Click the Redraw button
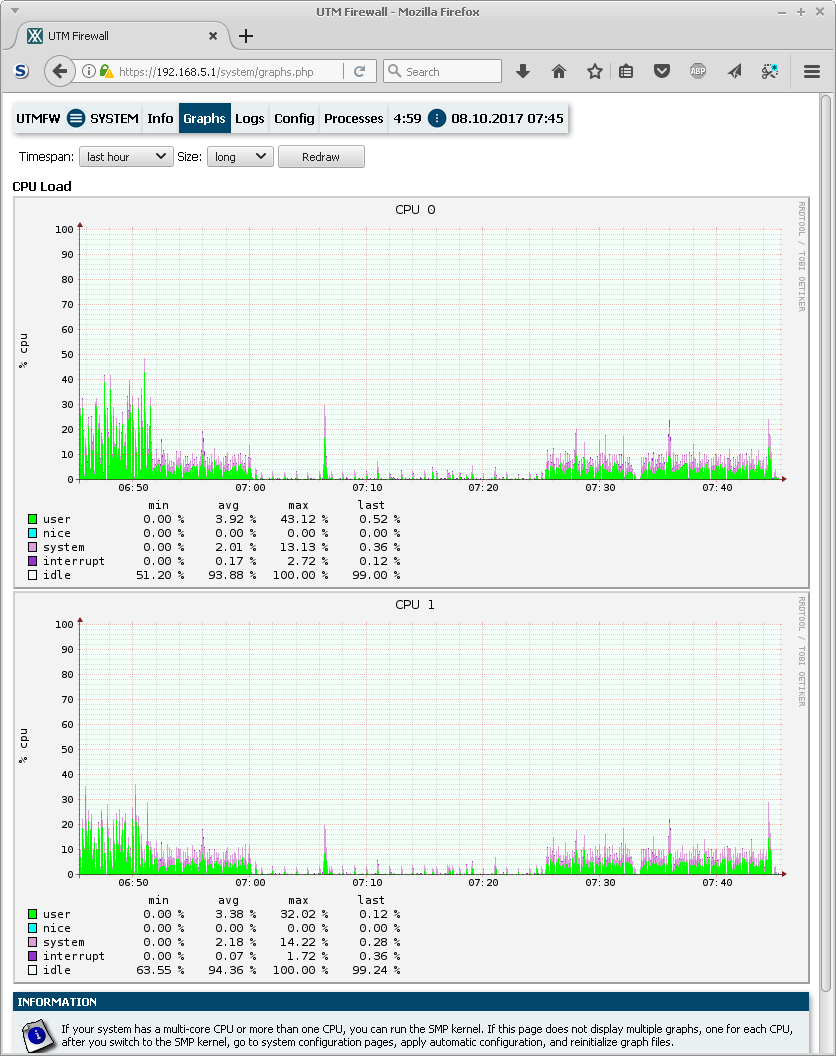 [321, 157]
